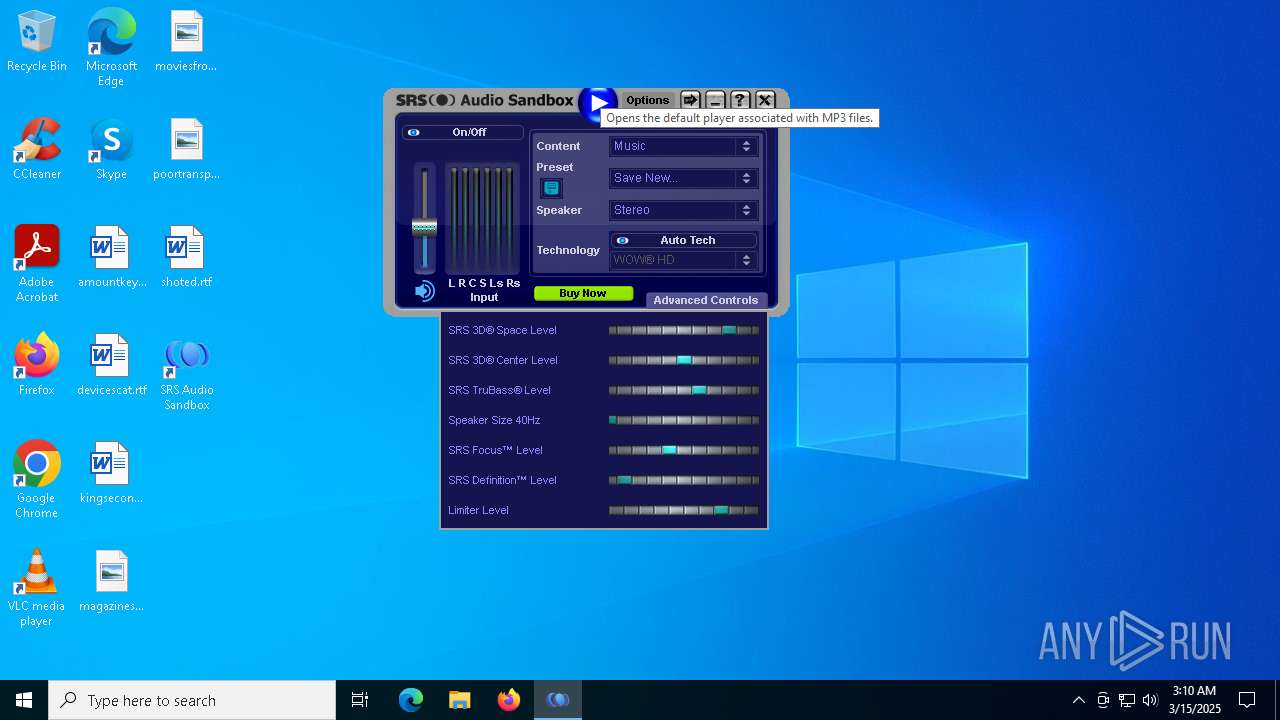Image resolution: width=1280 pixels, height=720 pixels.
Task: Open the notification center icon
Action: point(1247,700)
